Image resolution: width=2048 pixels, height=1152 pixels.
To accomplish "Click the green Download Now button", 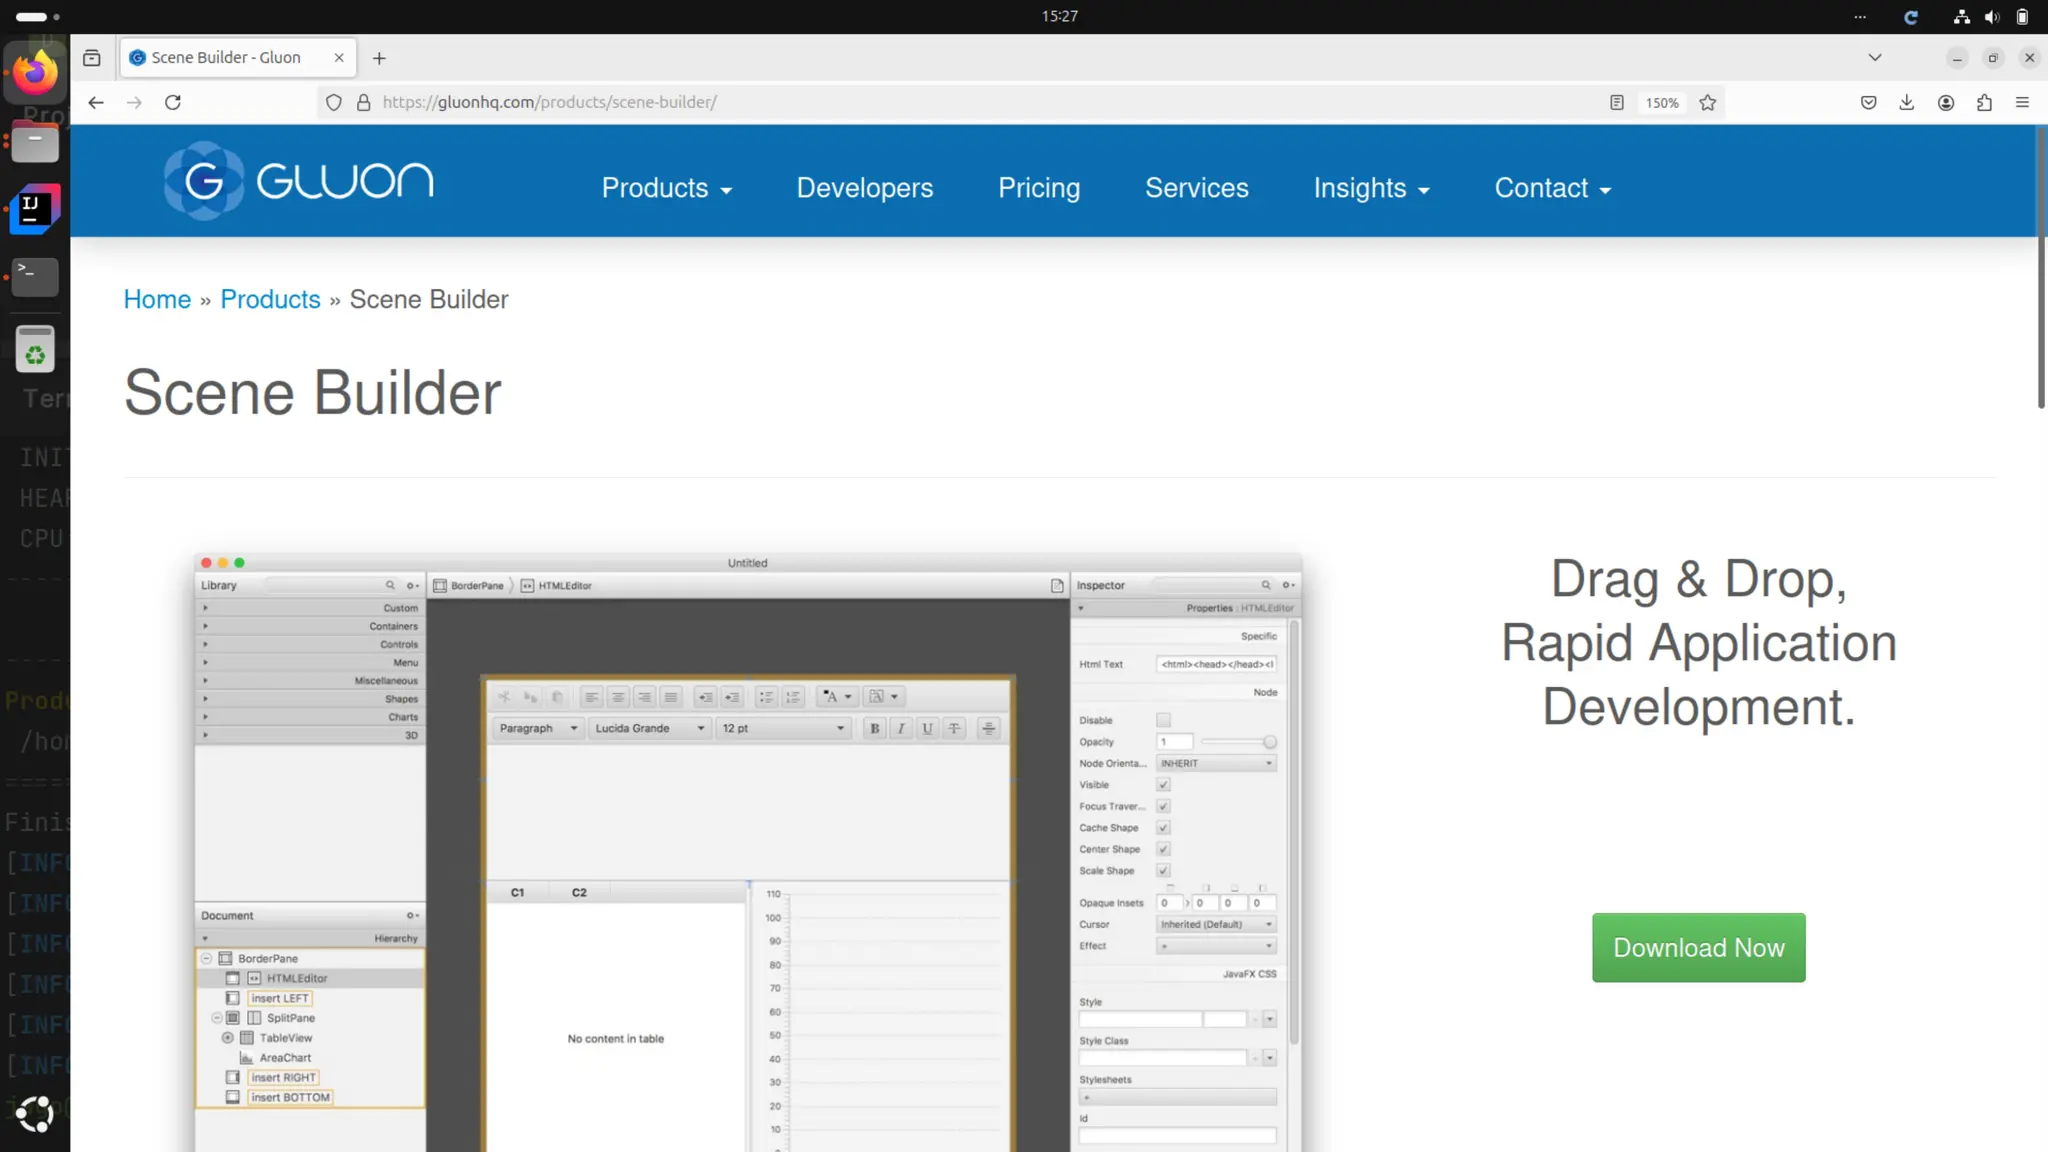I will 1698,947.
